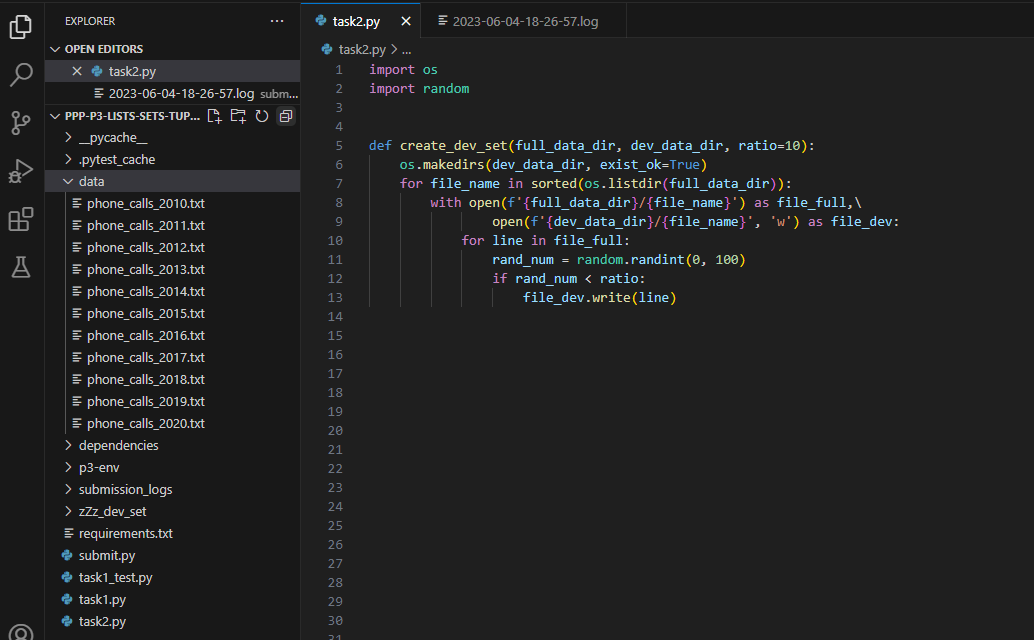Refresh the explorer file tree
The height and width of the screenshot is (640, 1034).
[x=262, y=116]
